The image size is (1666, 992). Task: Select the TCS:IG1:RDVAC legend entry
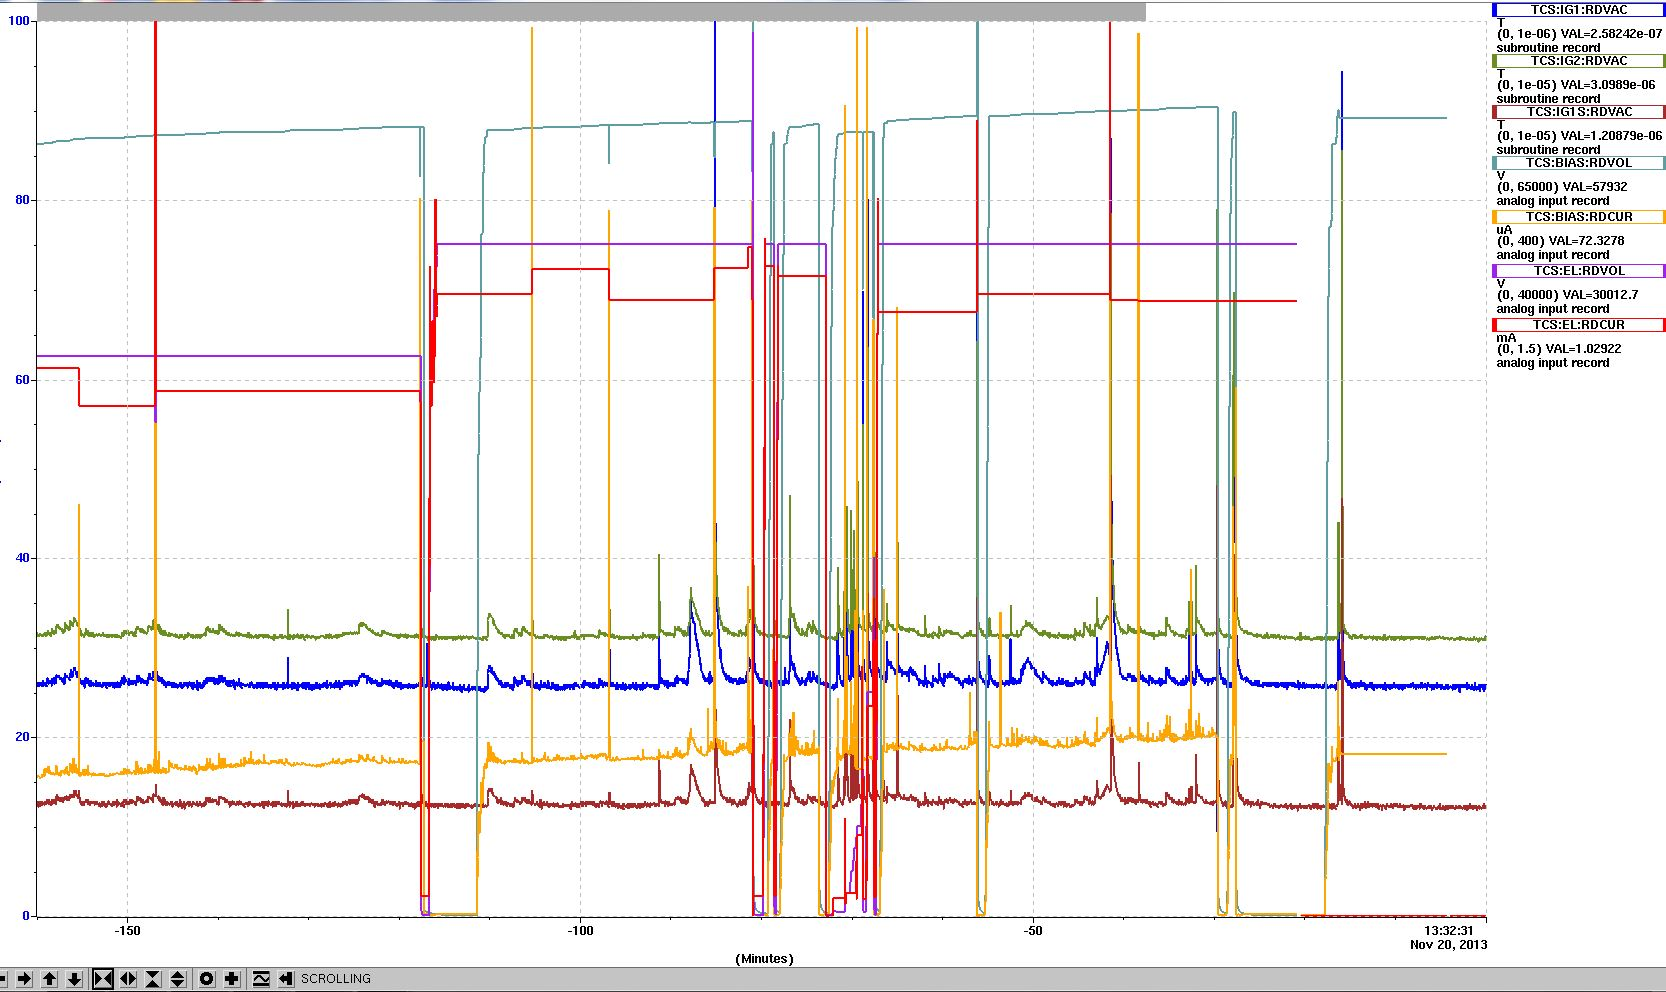tap(1579, 10)
